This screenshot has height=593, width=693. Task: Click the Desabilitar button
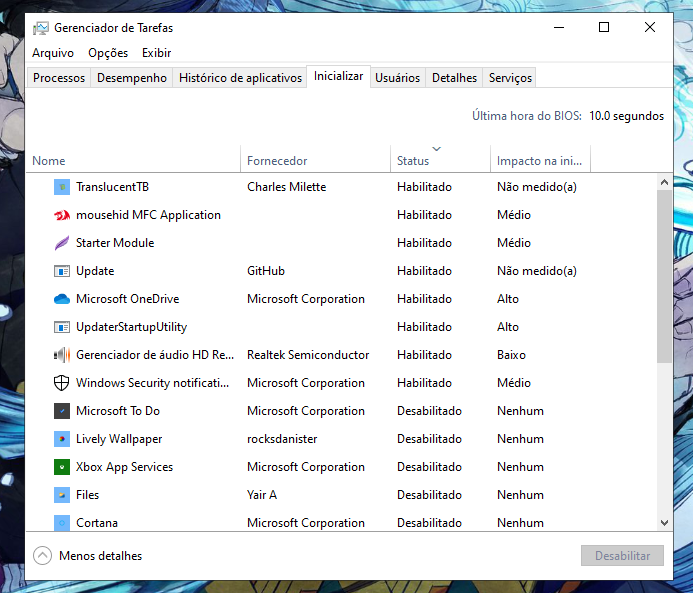(x=622, y=556)
